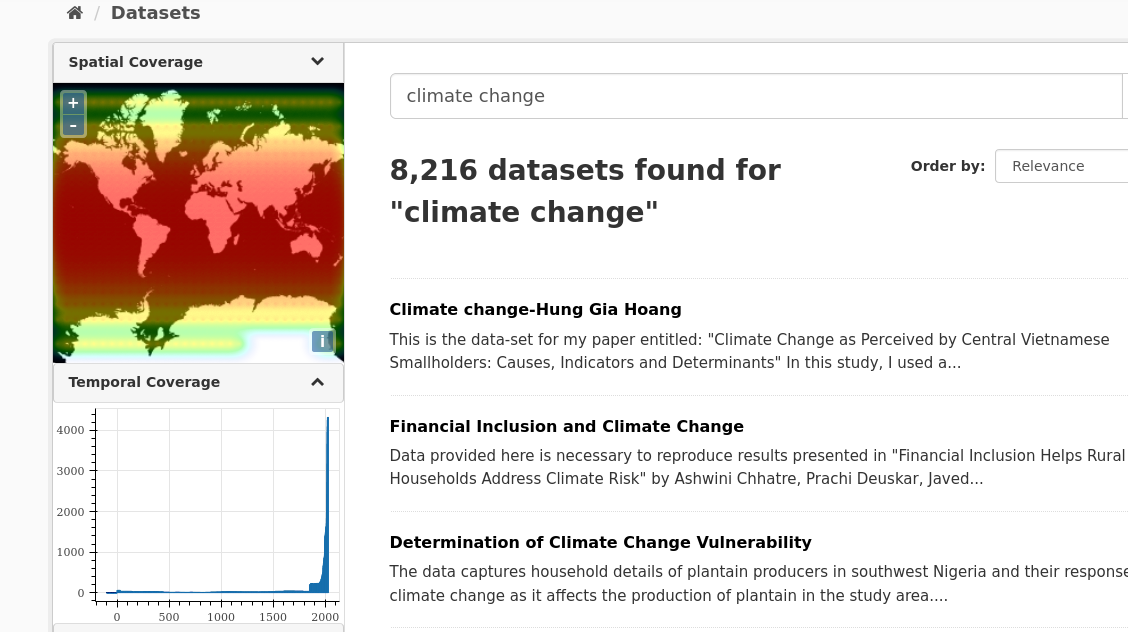Zoom in on the spatial coverage map
Screen dimensions: 1128x632
pos(73,103)
